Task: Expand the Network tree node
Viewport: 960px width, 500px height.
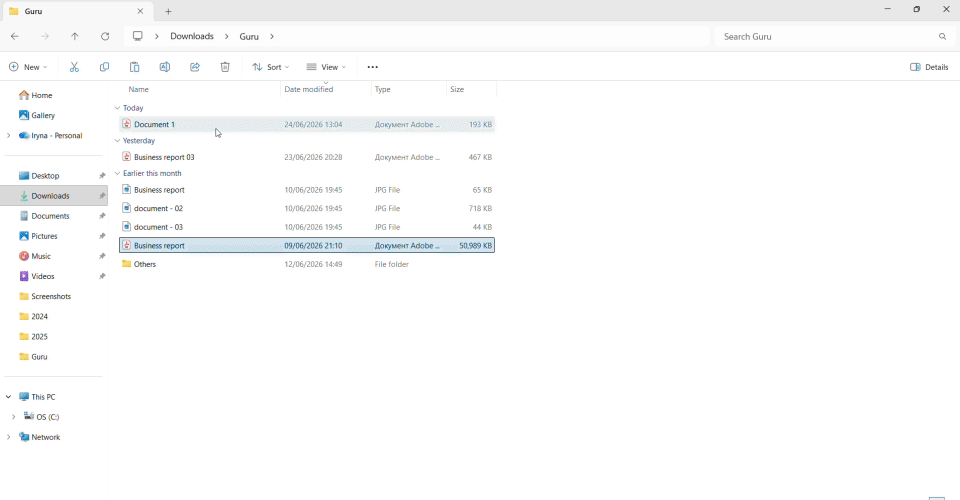Action: click(9, 437)
